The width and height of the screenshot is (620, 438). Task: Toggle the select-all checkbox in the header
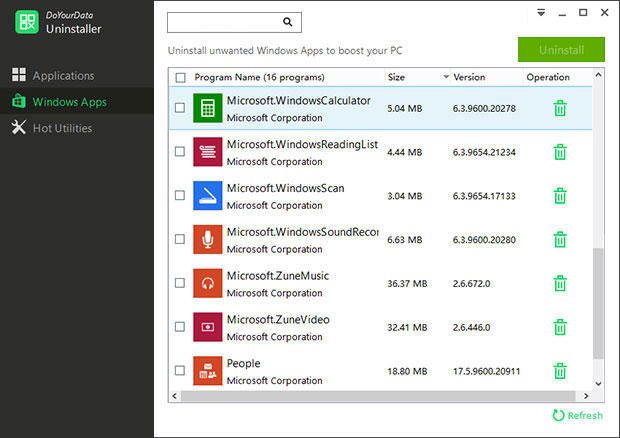coord(180,77)
